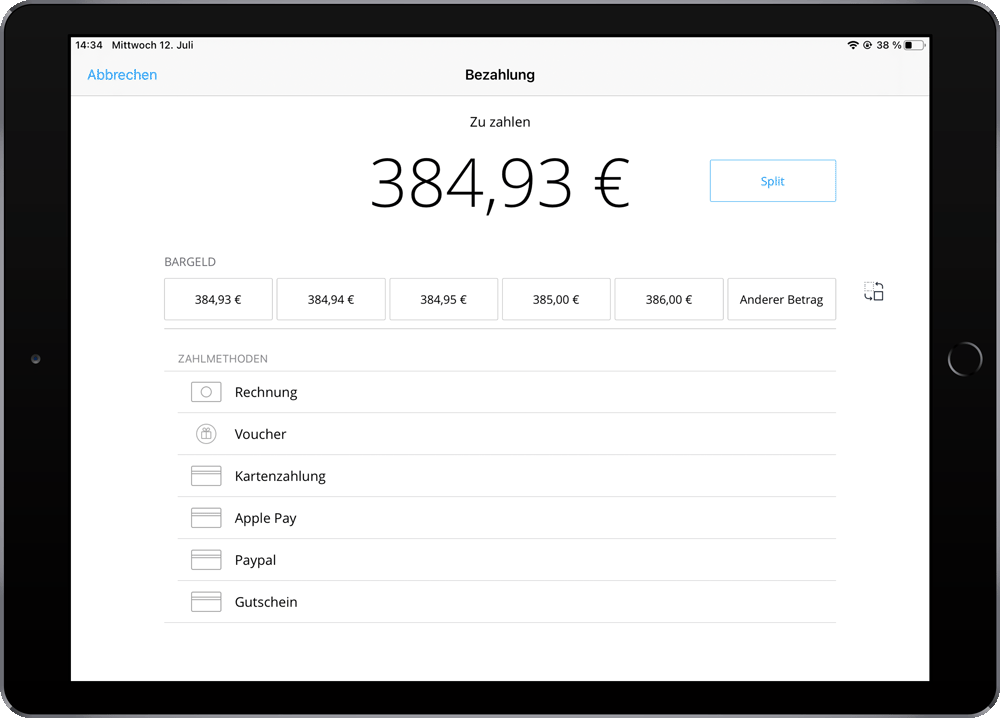Tap the swap layout icon beside cash amounts

tap(874, 291)
